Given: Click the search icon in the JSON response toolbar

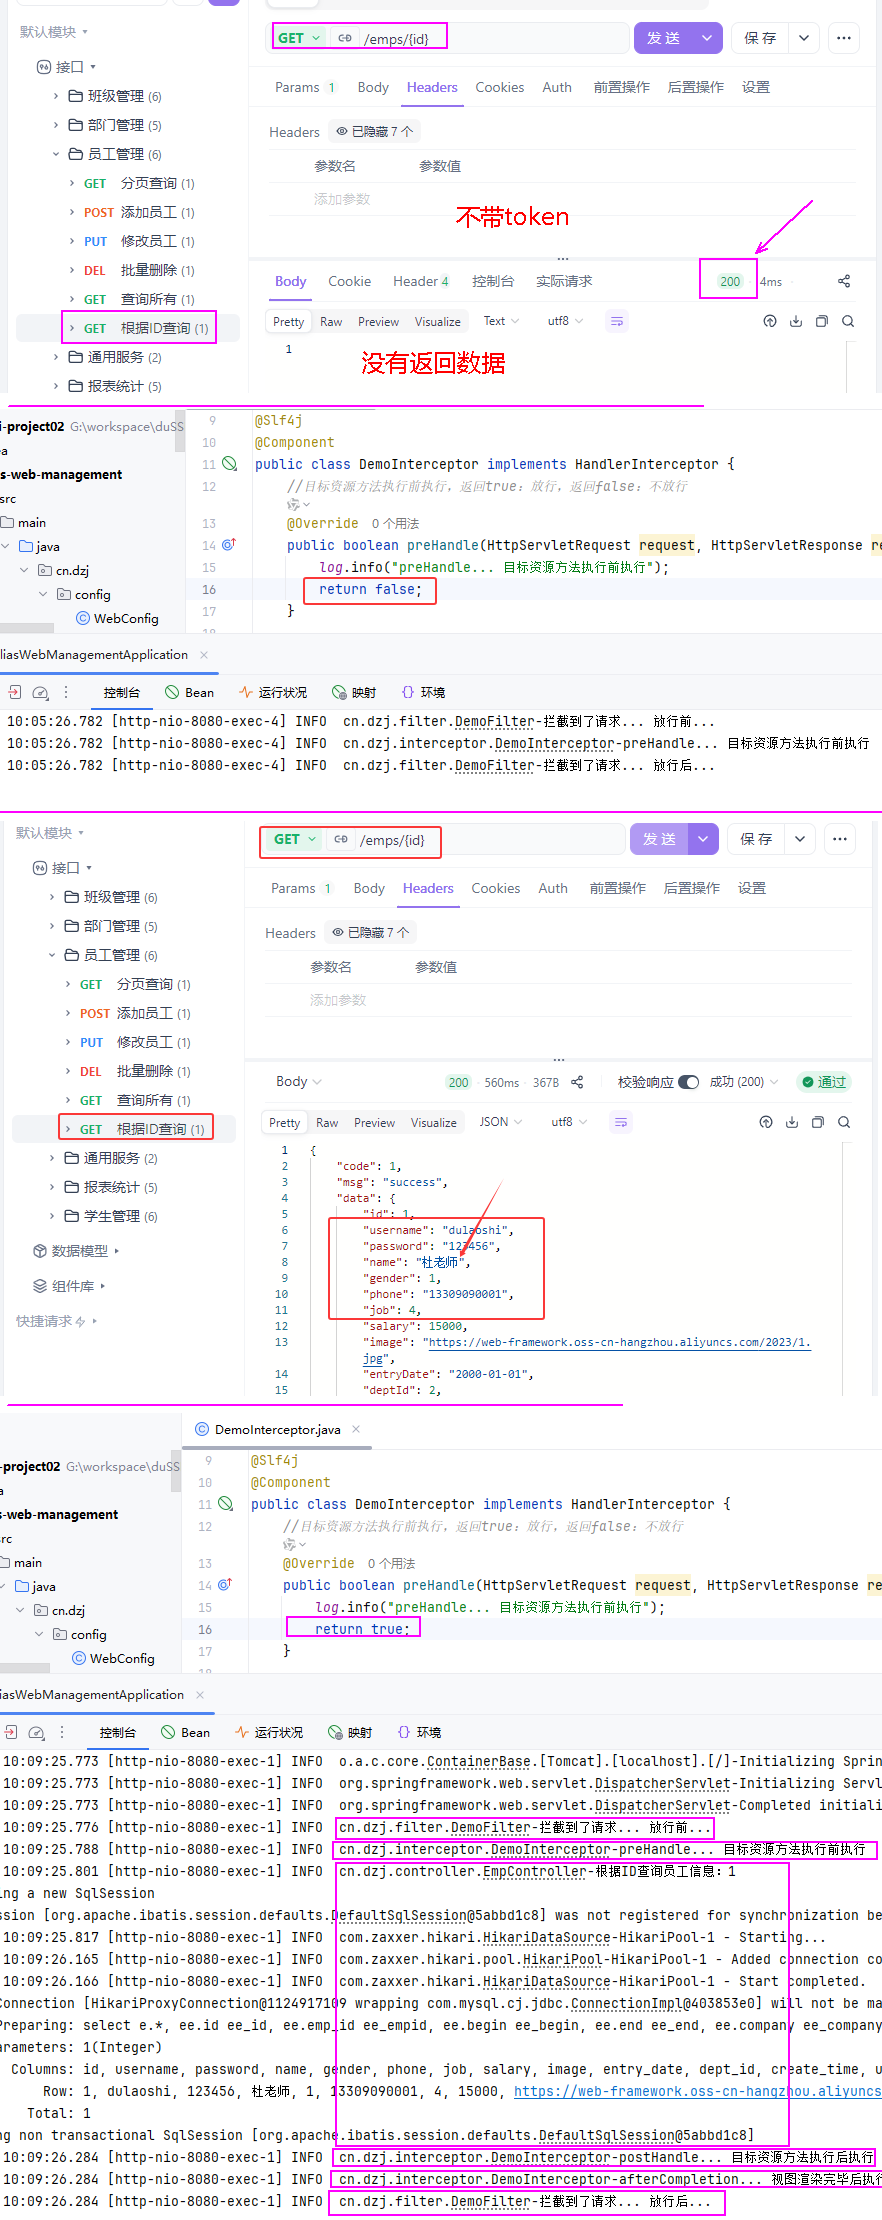Looking at the screenshot, I should click(844, 1122).
